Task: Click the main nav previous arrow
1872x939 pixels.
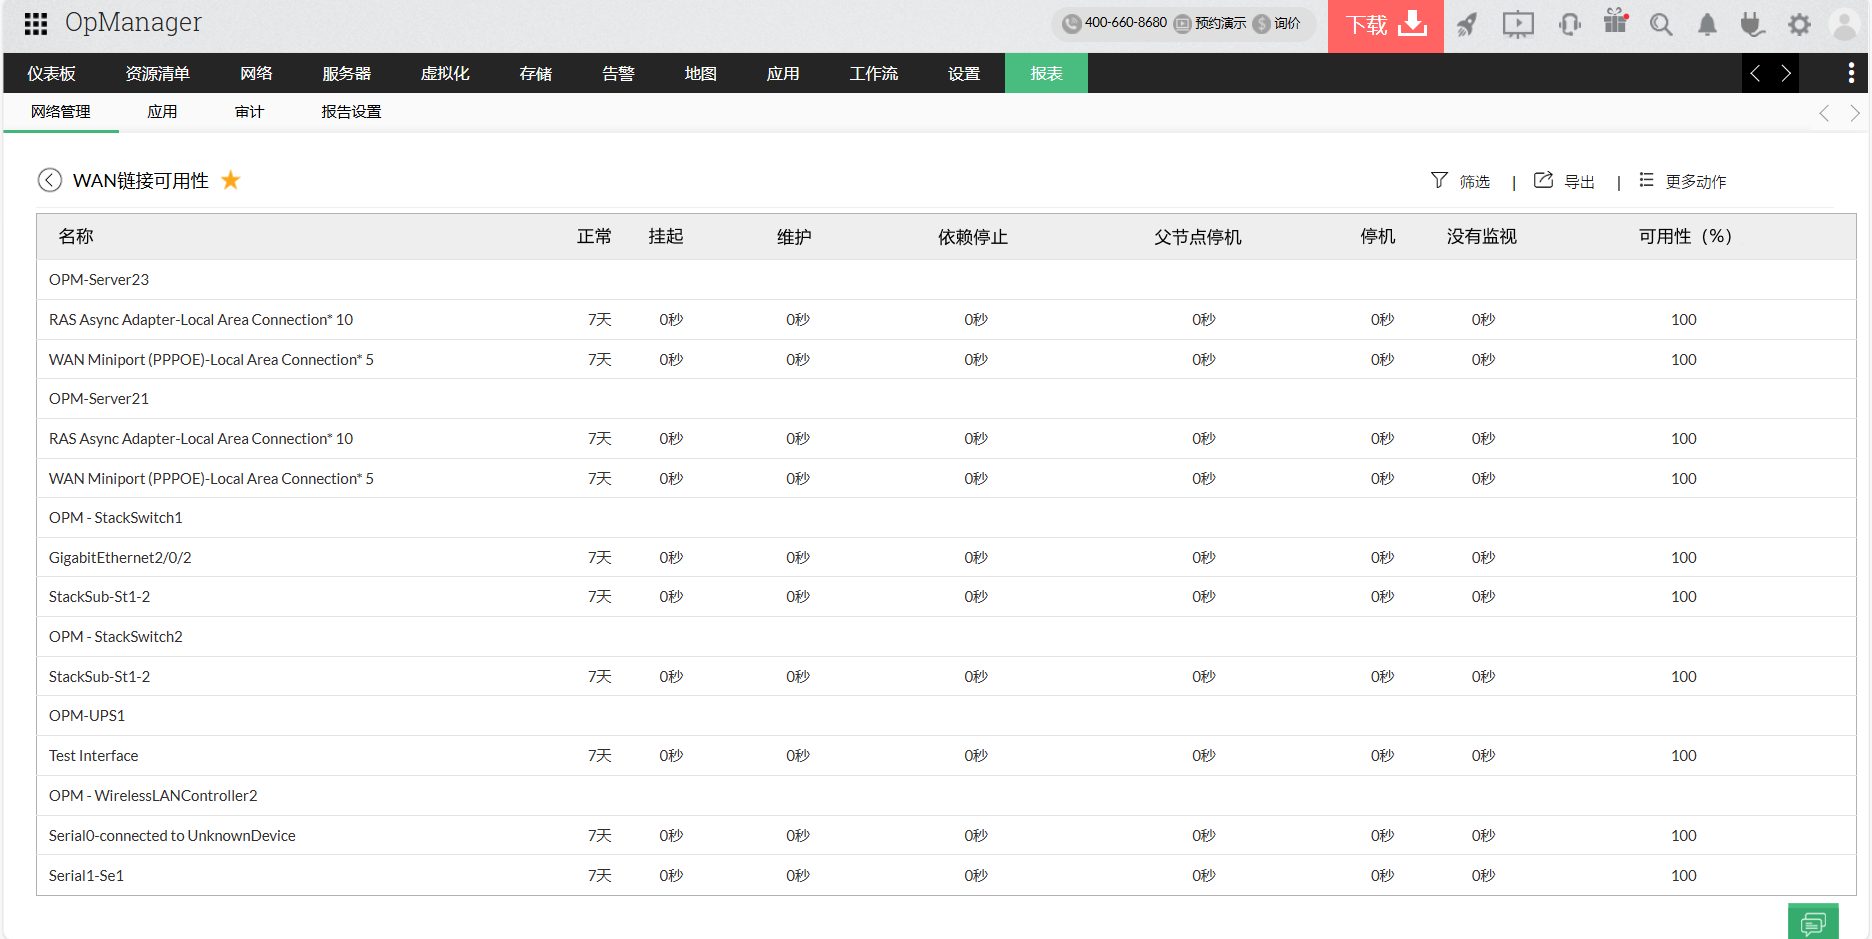Action: point(1756,73)
